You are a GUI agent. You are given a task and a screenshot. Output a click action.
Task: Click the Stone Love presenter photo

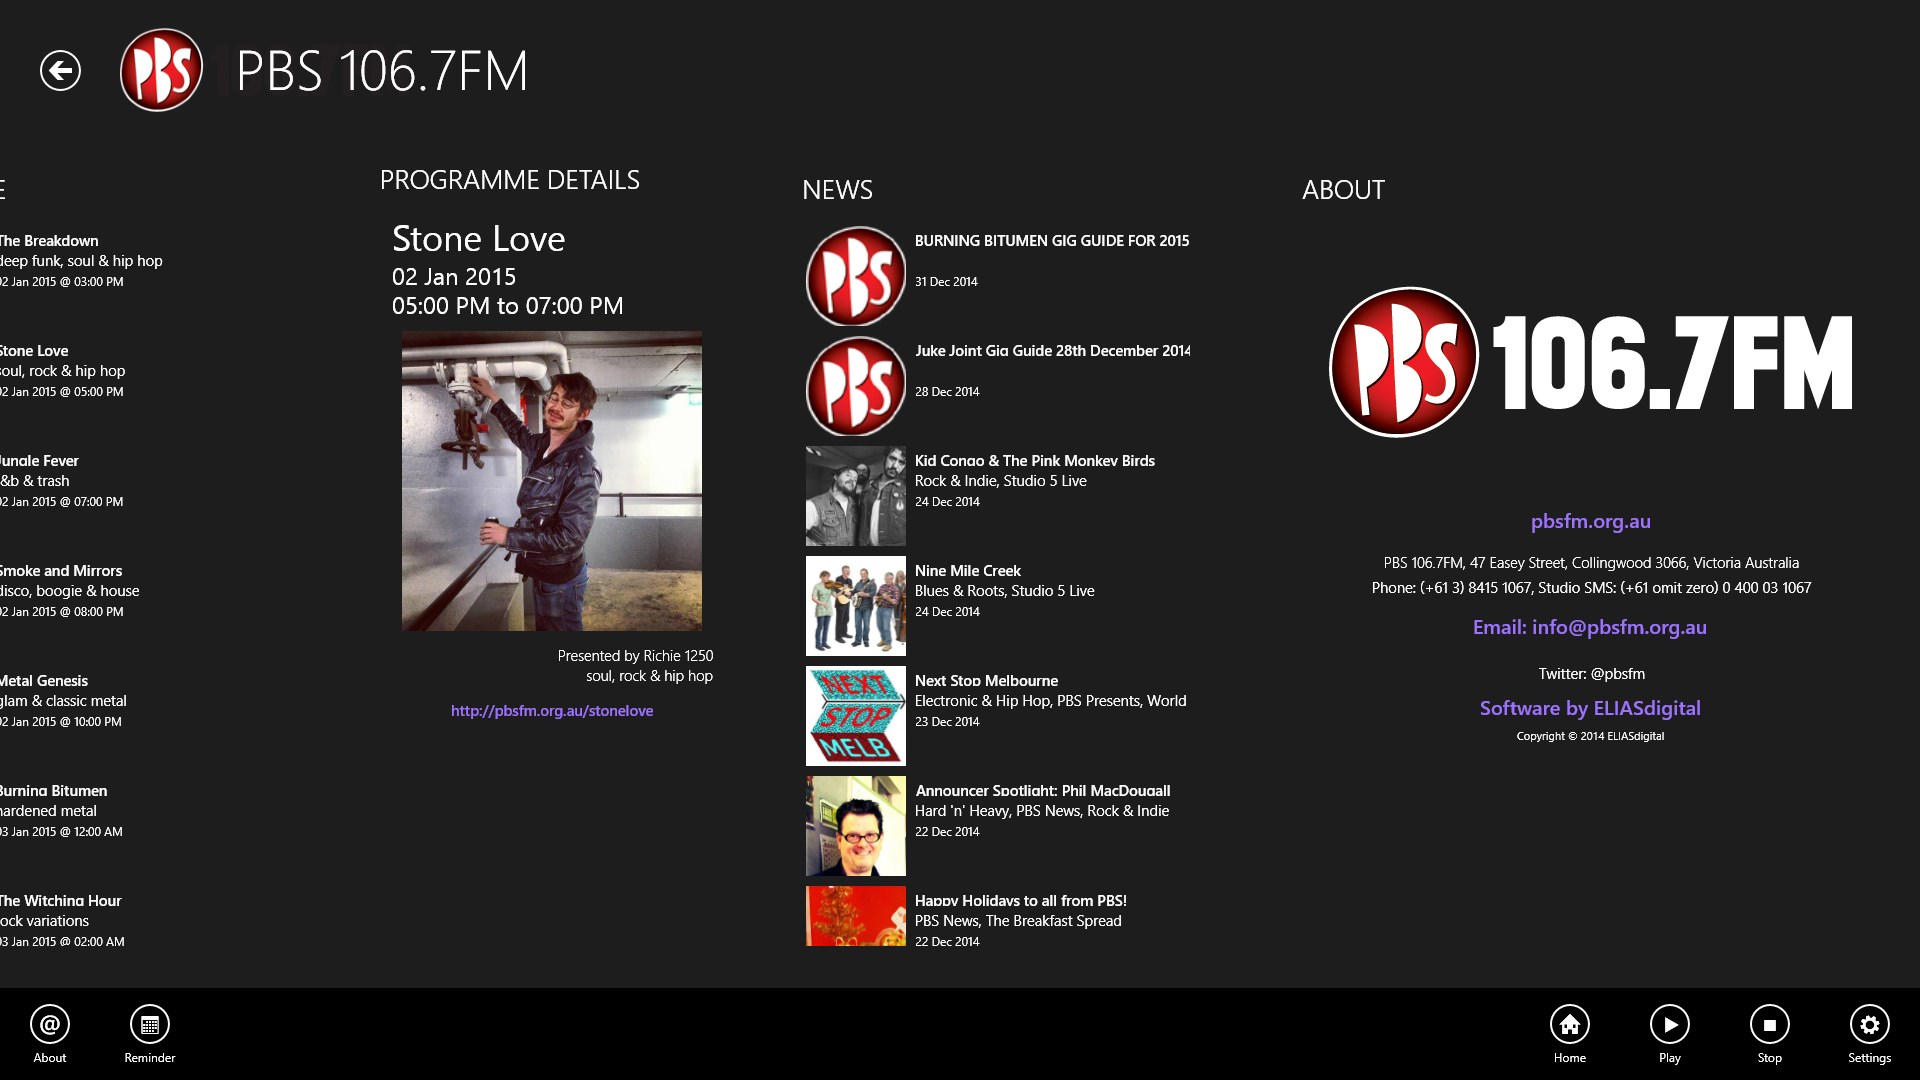coord(552,481)
